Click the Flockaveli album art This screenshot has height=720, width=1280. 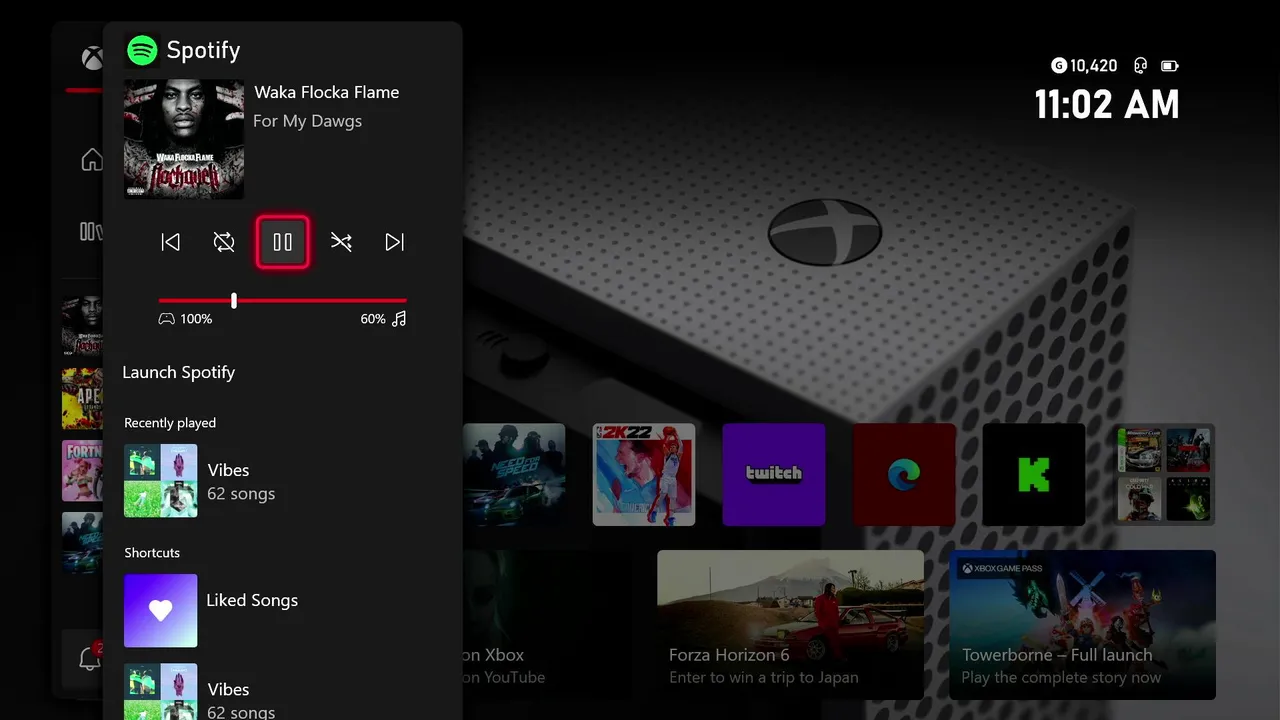tap(184, 139)
